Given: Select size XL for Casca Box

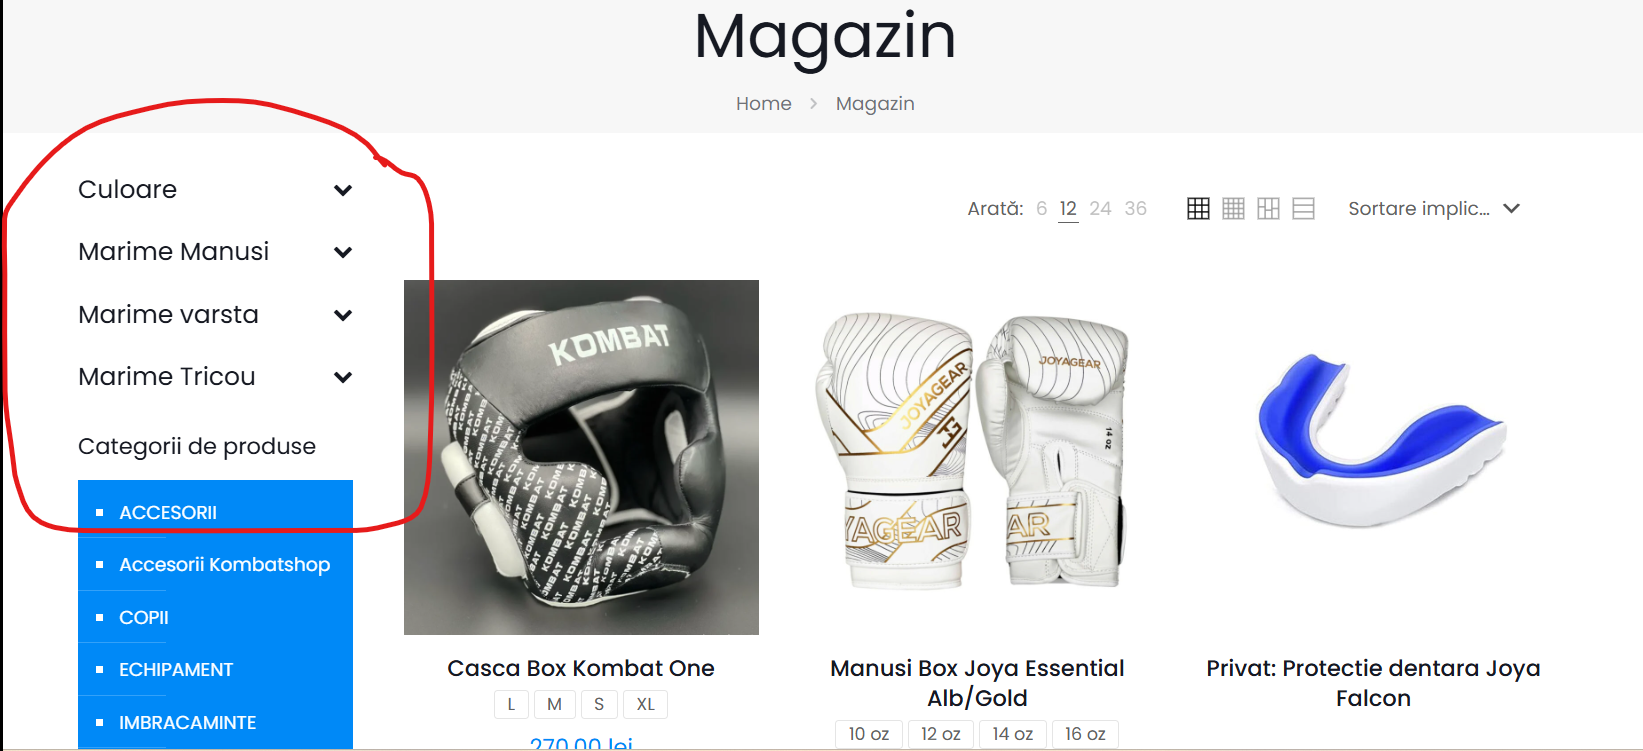Looking at the screenshot, I should pyautogui.click(x=645, y=704).
